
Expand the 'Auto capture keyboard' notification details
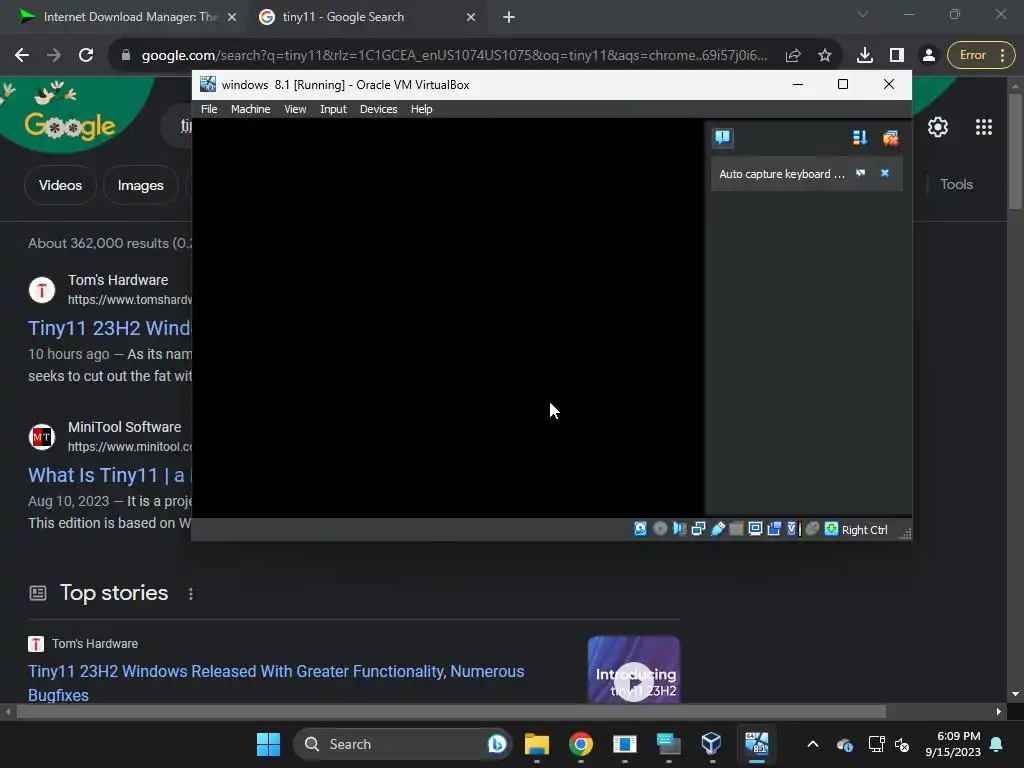coord(861,173)
